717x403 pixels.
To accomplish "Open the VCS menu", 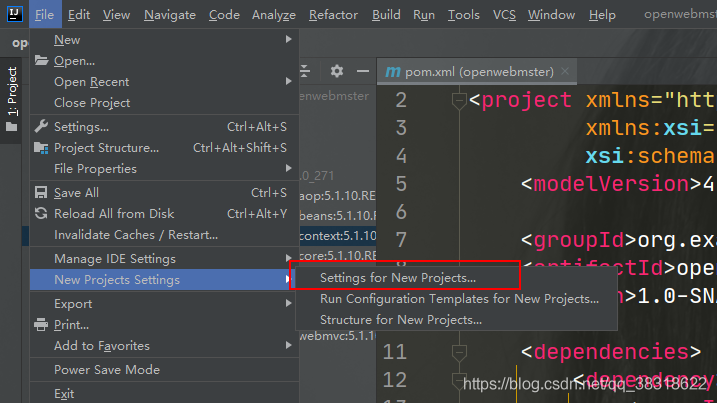I will (504, 15).
